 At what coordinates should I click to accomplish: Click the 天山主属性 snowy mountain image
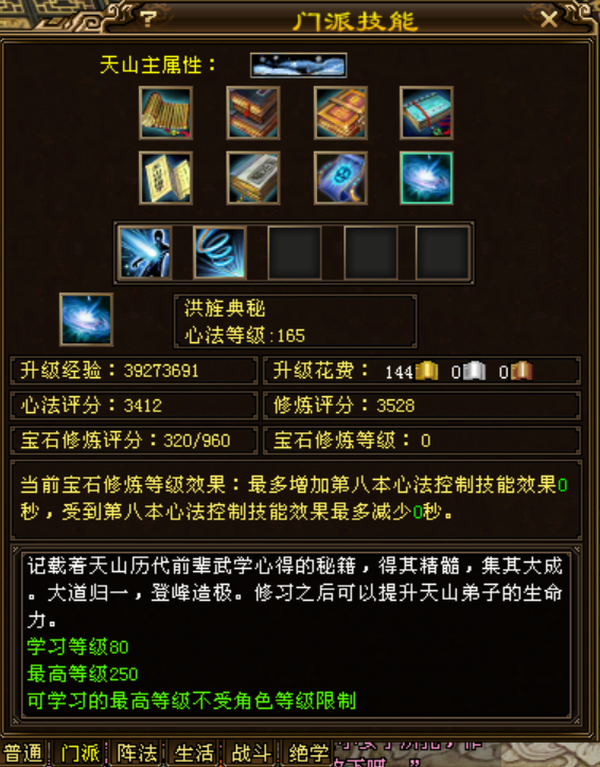[298, 65]
